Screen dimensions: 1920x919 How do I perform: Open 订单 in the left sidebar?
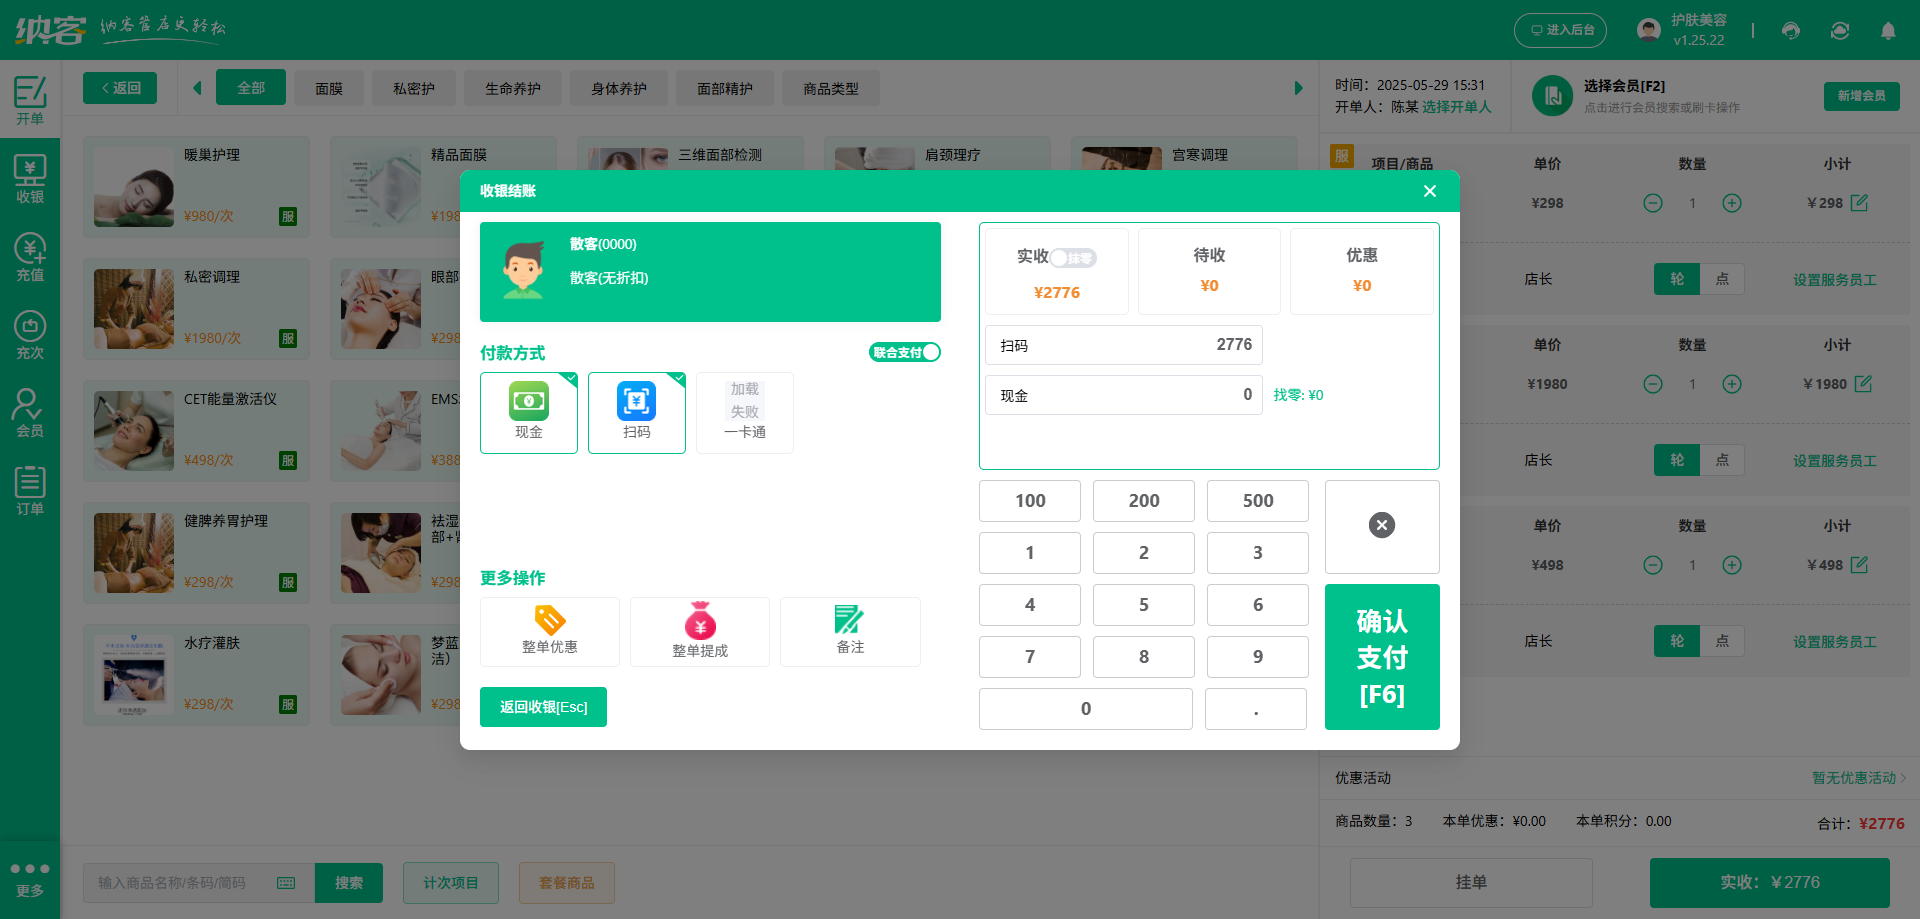coord(30,491)
